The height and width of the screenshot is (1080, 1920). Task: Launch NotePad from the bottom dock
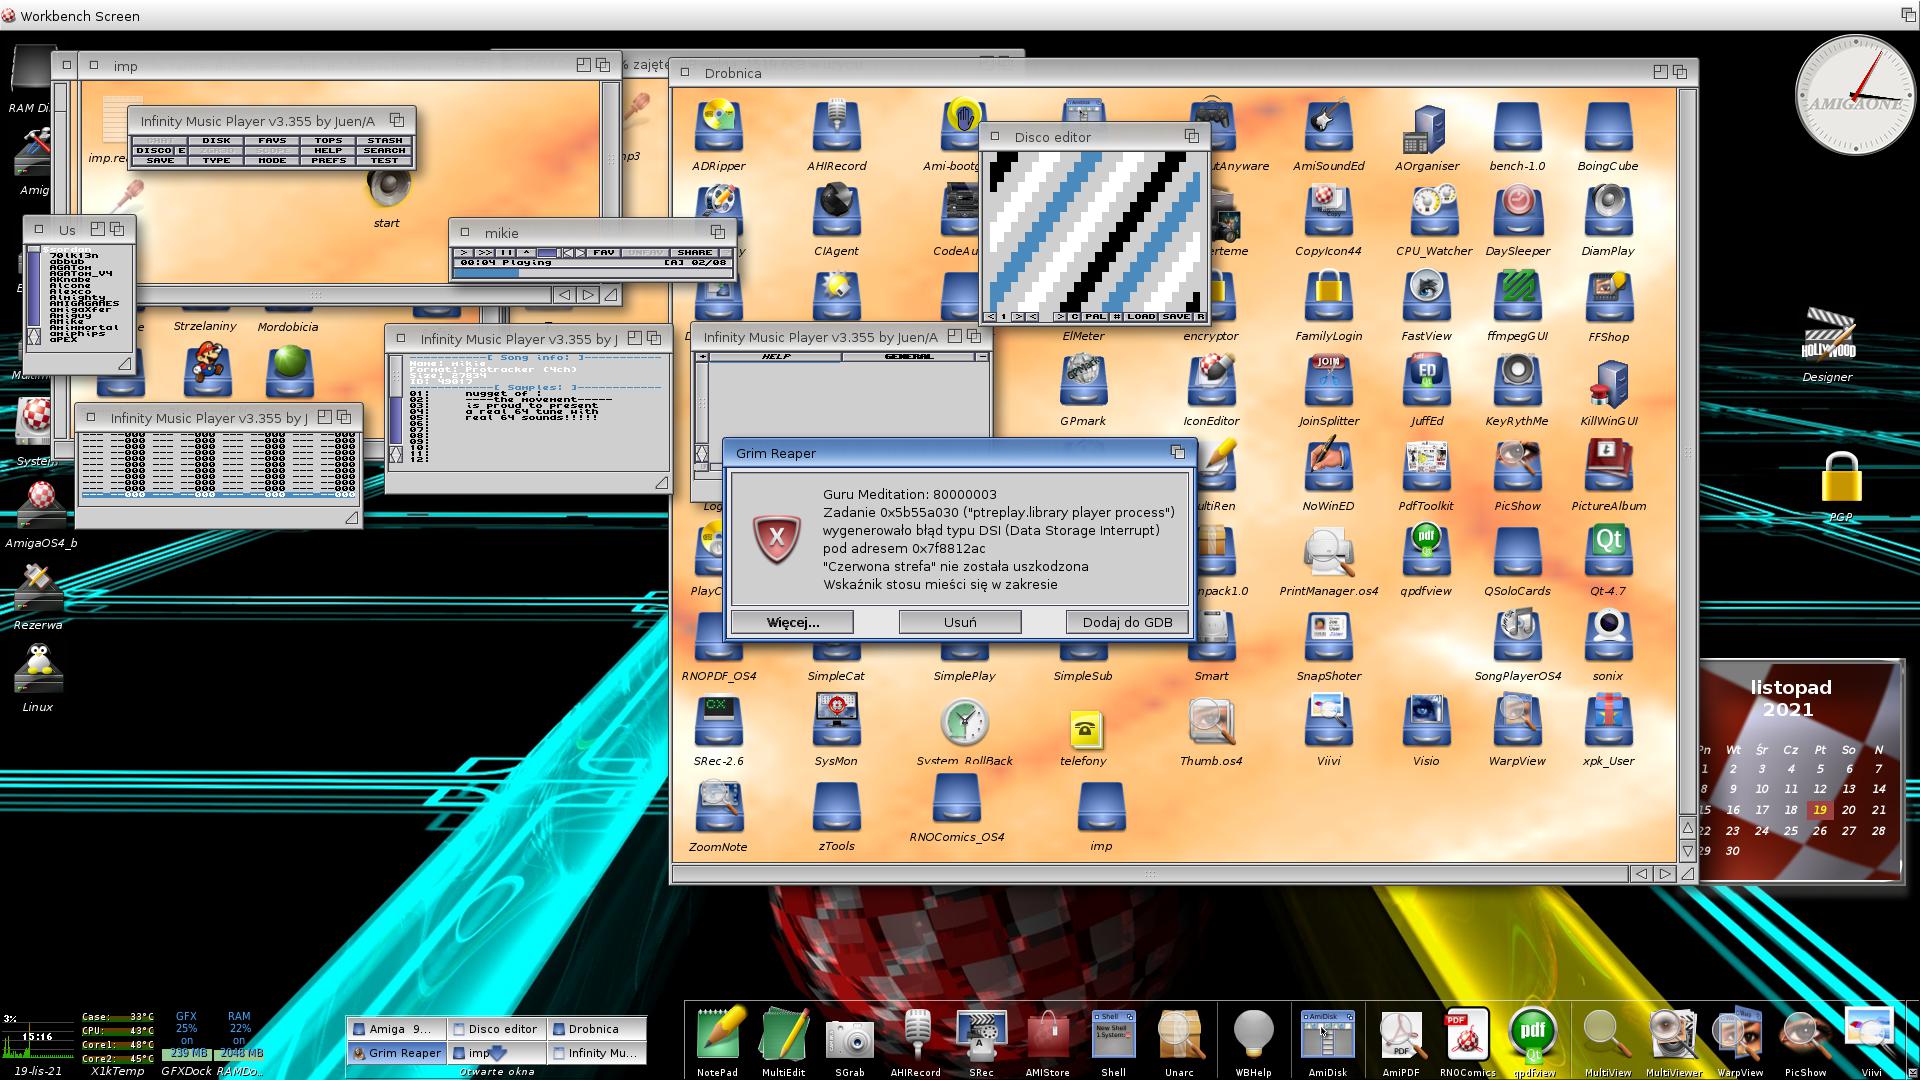[x=717, y=1034]
